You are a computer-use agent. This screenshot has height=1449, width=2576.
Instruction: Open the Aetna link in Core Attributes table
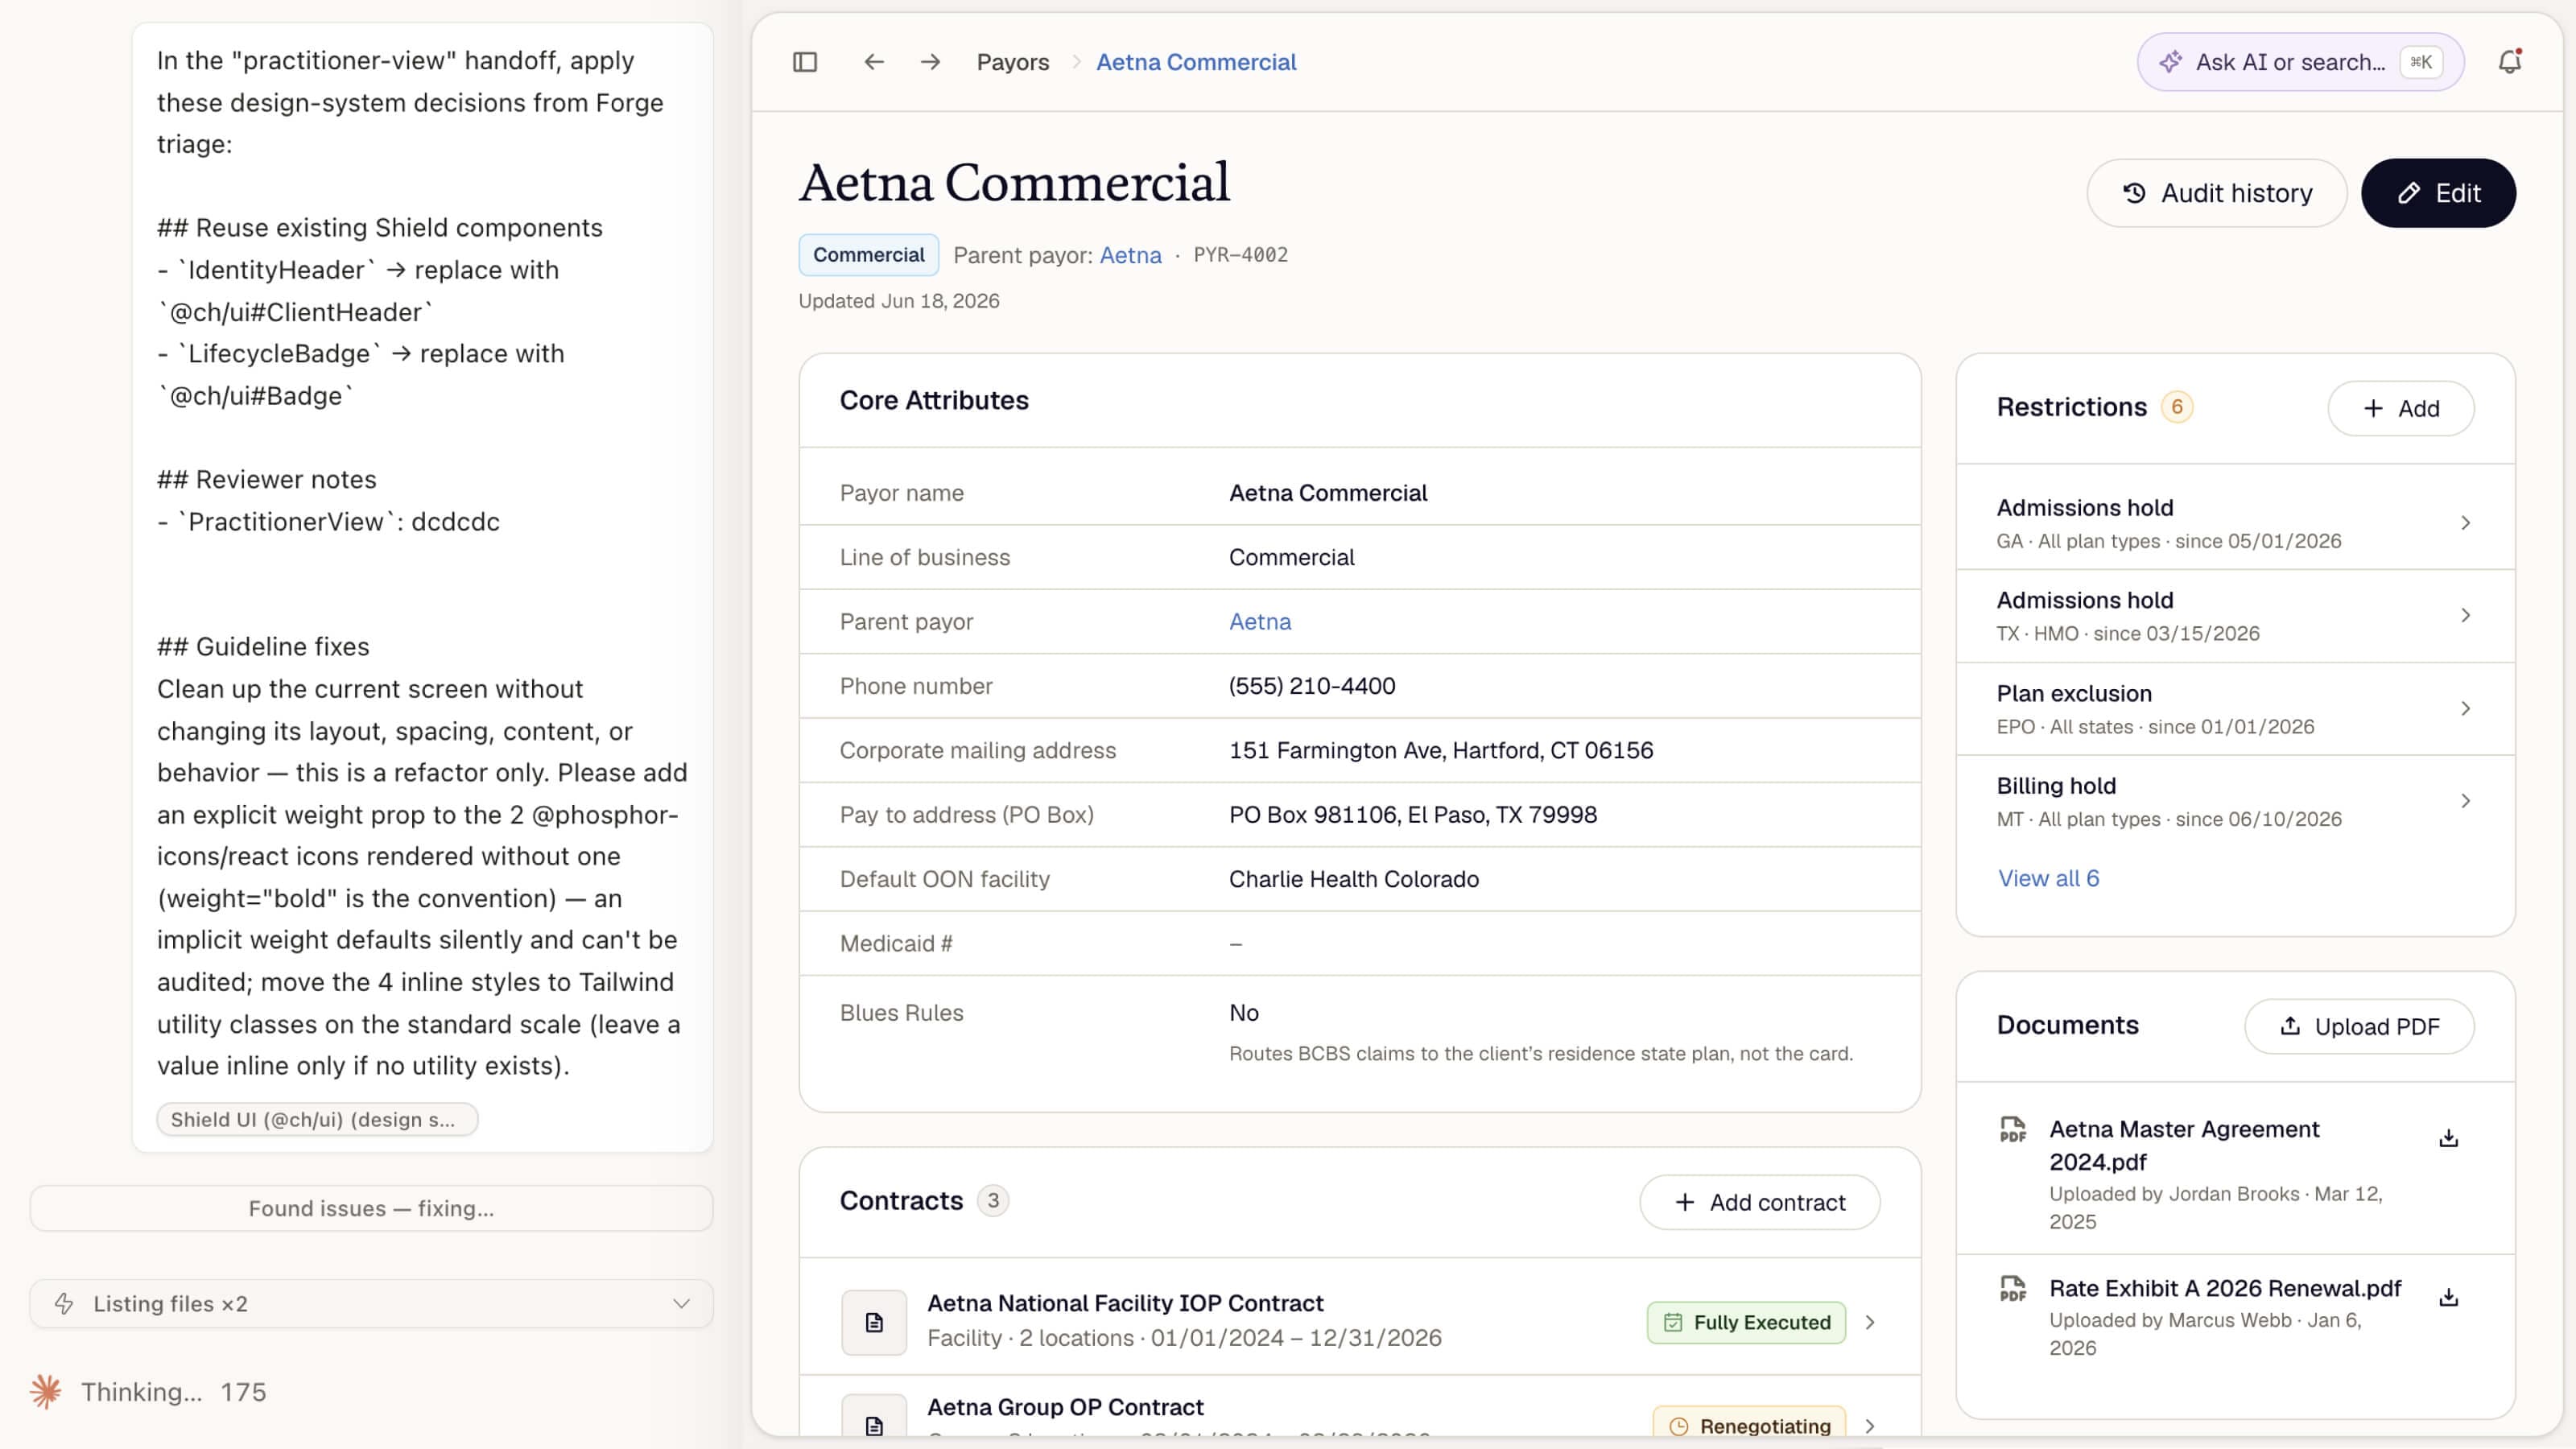(1260, 622)
